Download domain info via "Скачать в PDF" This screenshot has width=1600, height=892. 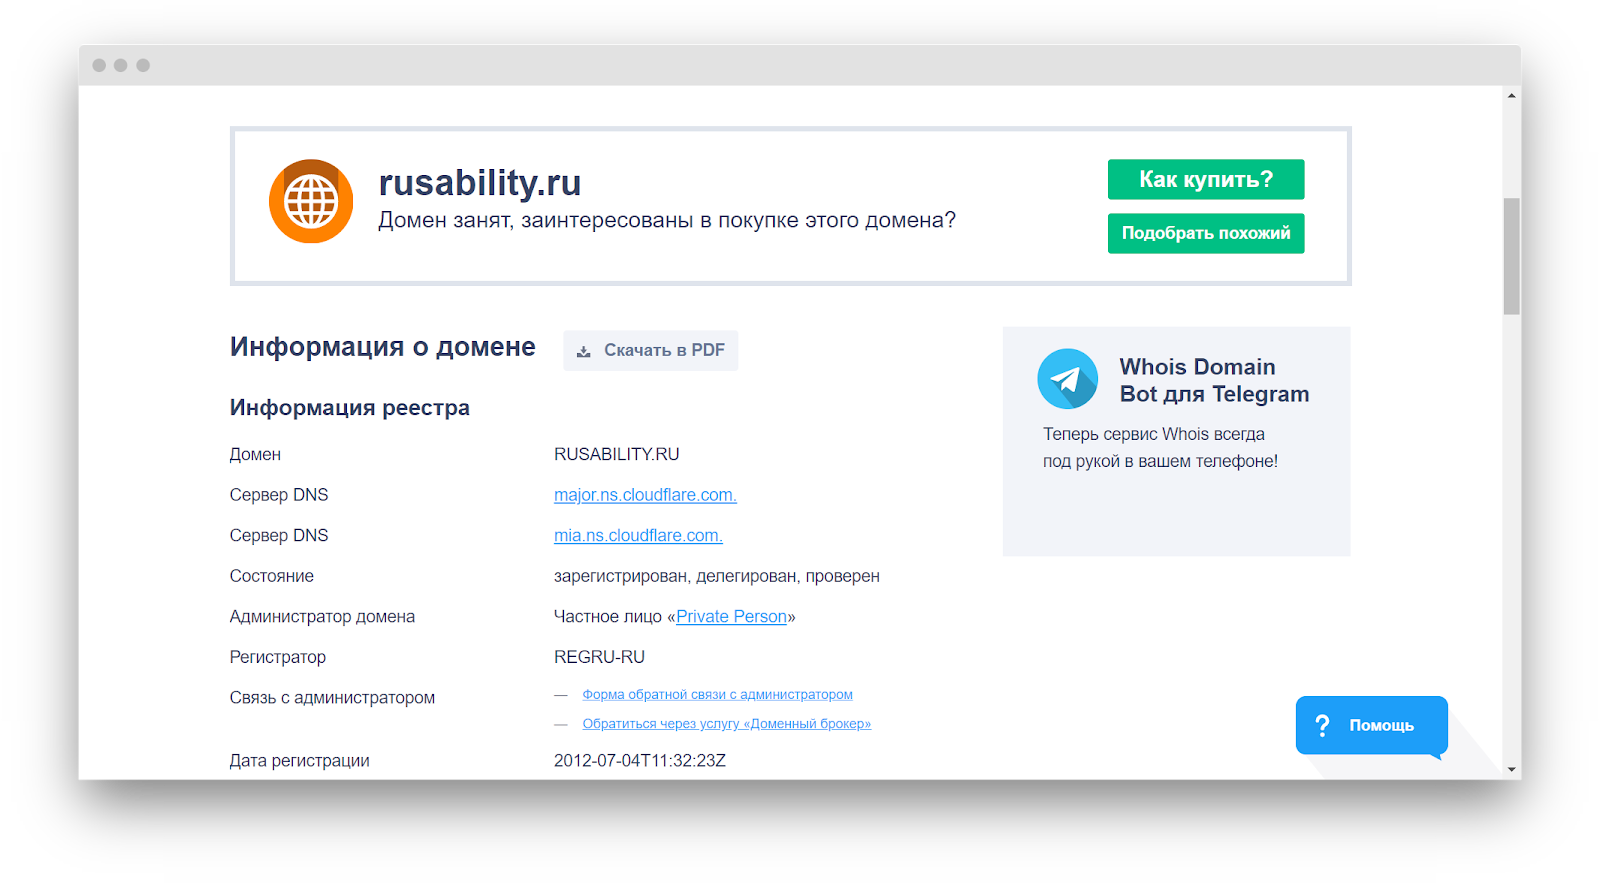click(650, 351)
